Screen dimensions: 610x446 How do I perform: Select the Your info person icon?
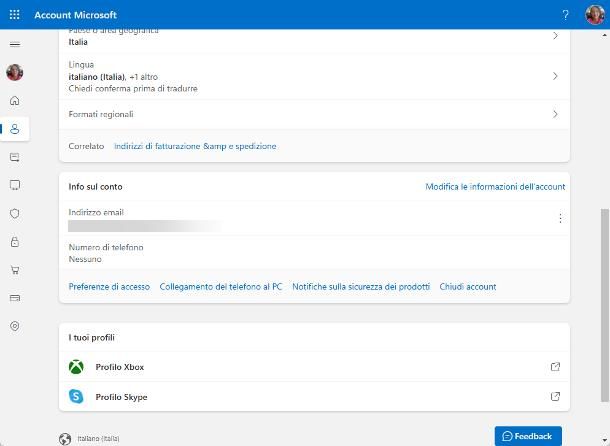pyautogui.click(x=15, y=129)
